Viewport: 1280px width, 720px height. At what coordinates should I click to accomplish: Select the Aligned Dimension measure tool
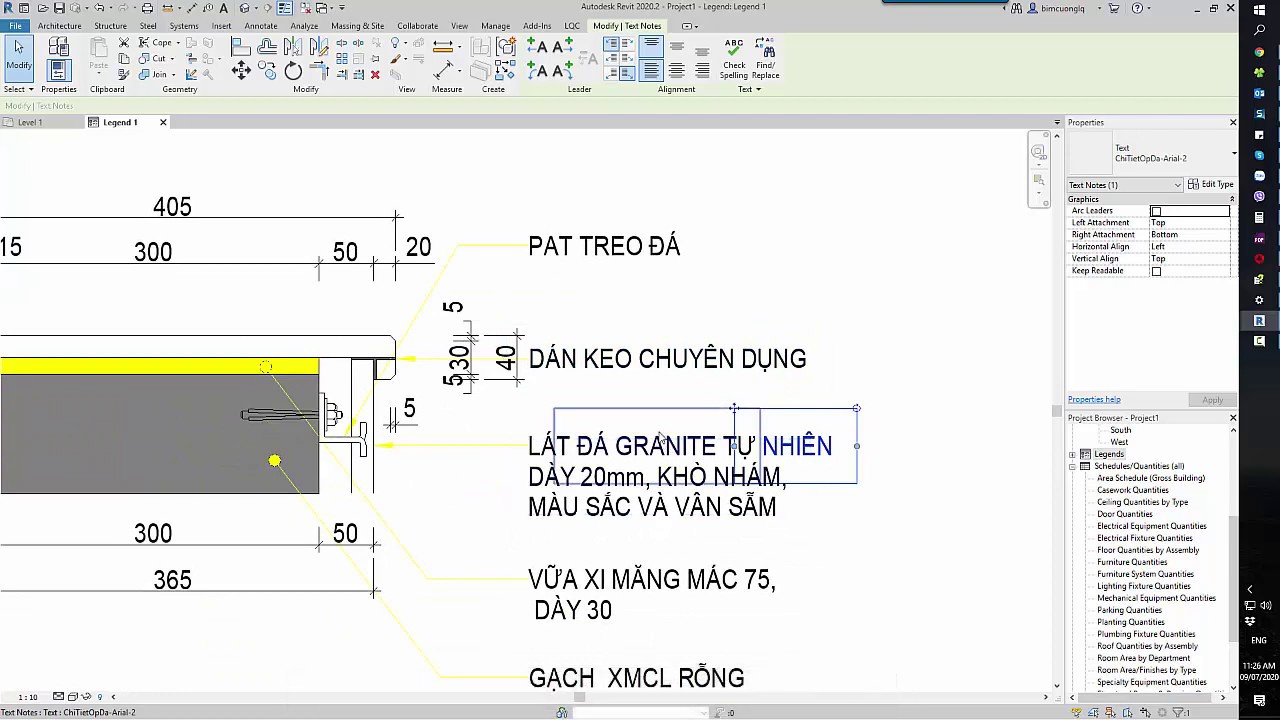443,46
